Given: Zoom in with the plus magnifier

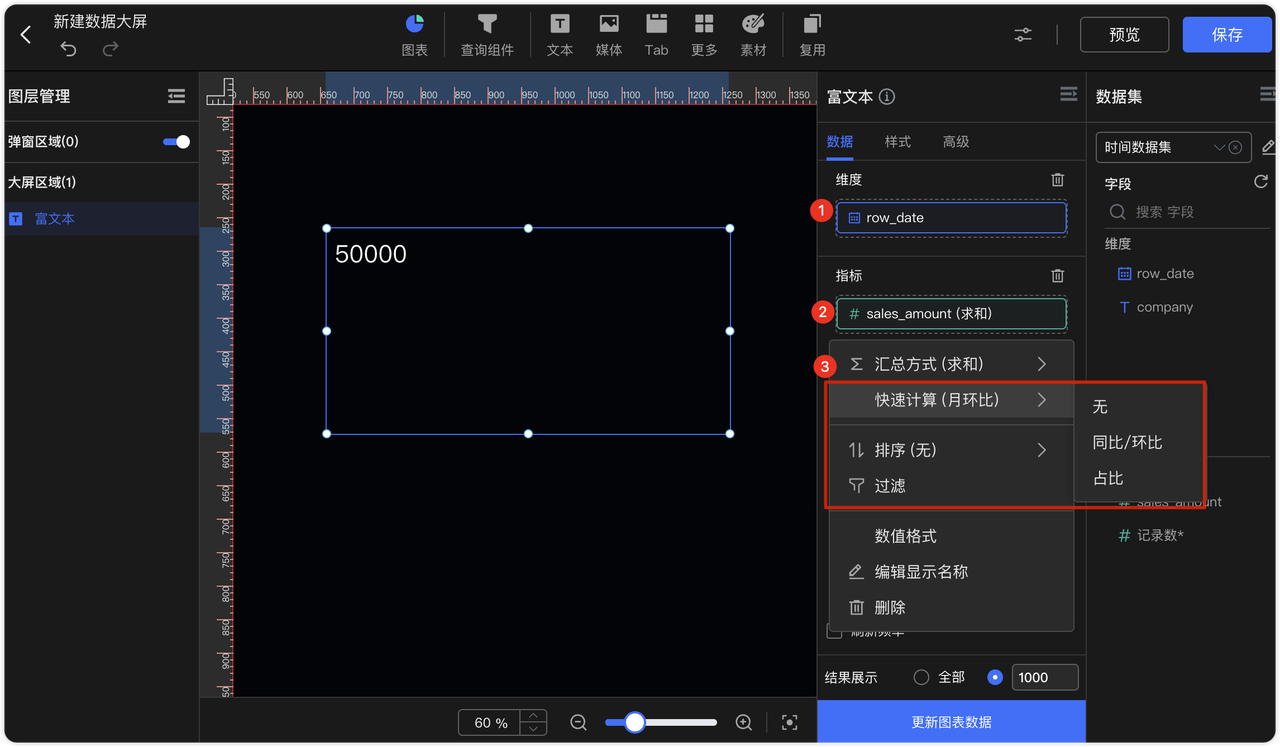Looking at the screenshot, I should pyautogui.click(x=743, y=722).
